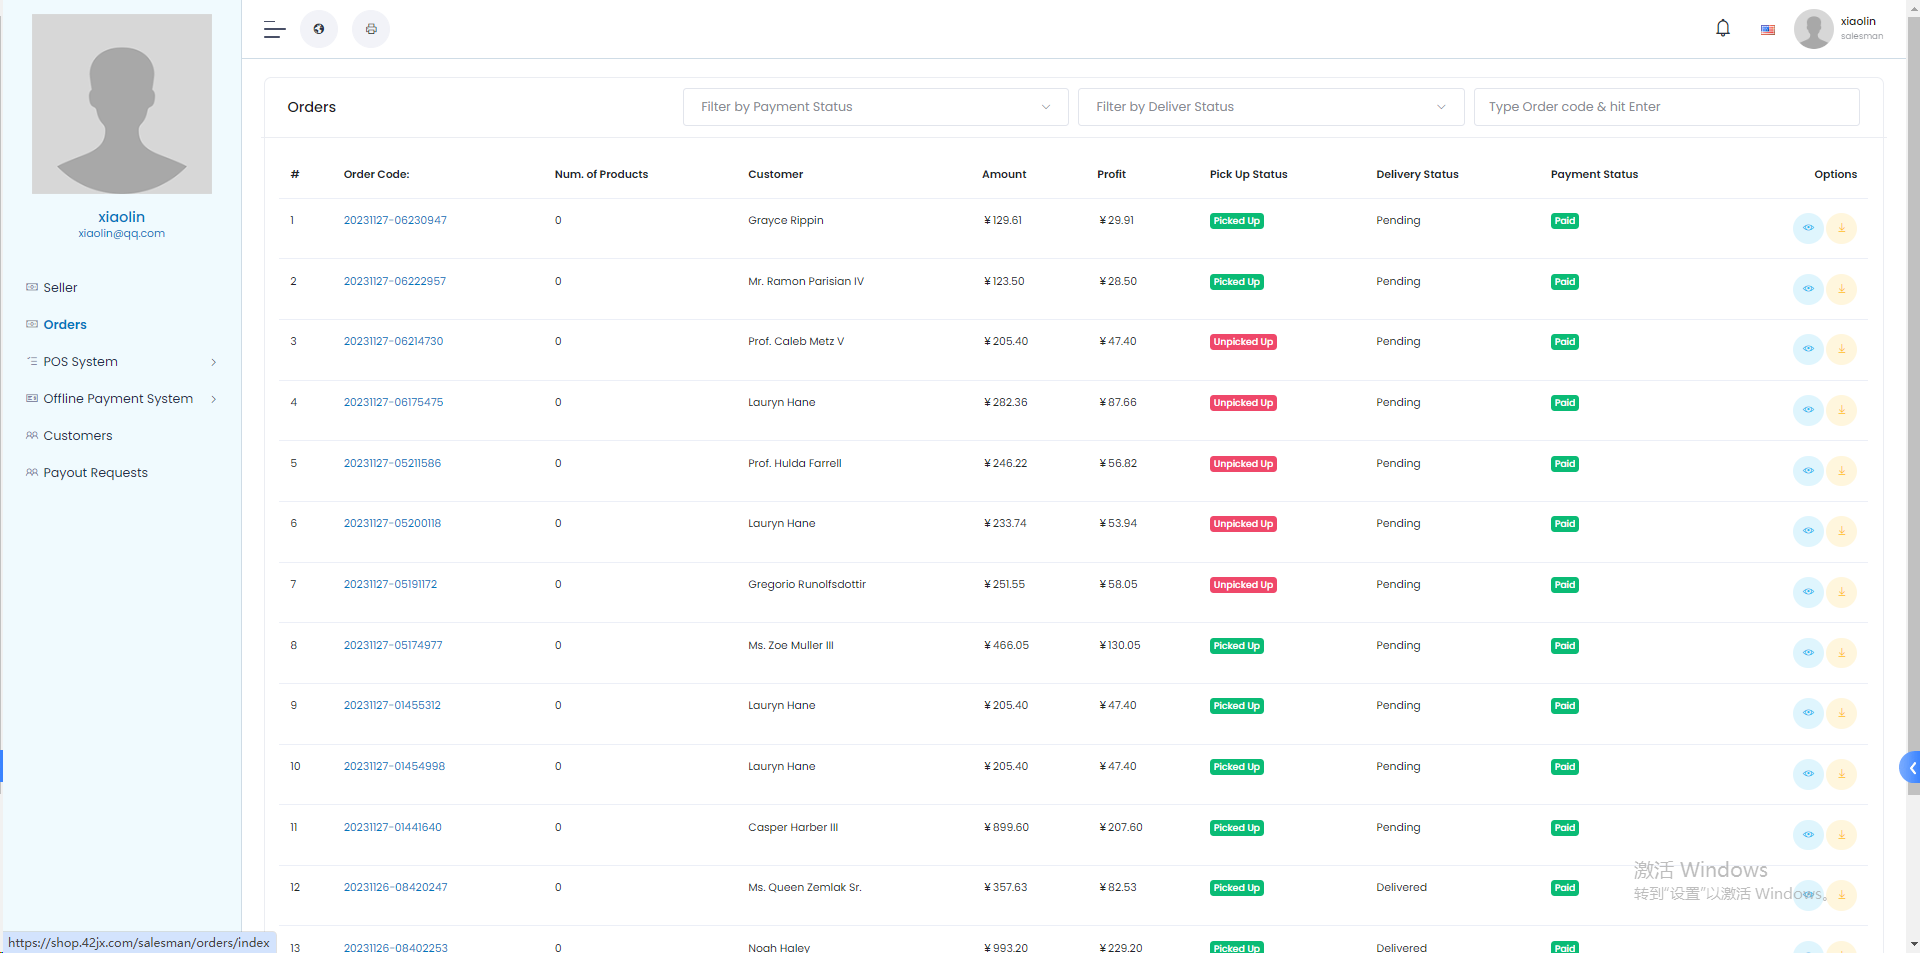Click order code 20231126-08420247 link

395,887
